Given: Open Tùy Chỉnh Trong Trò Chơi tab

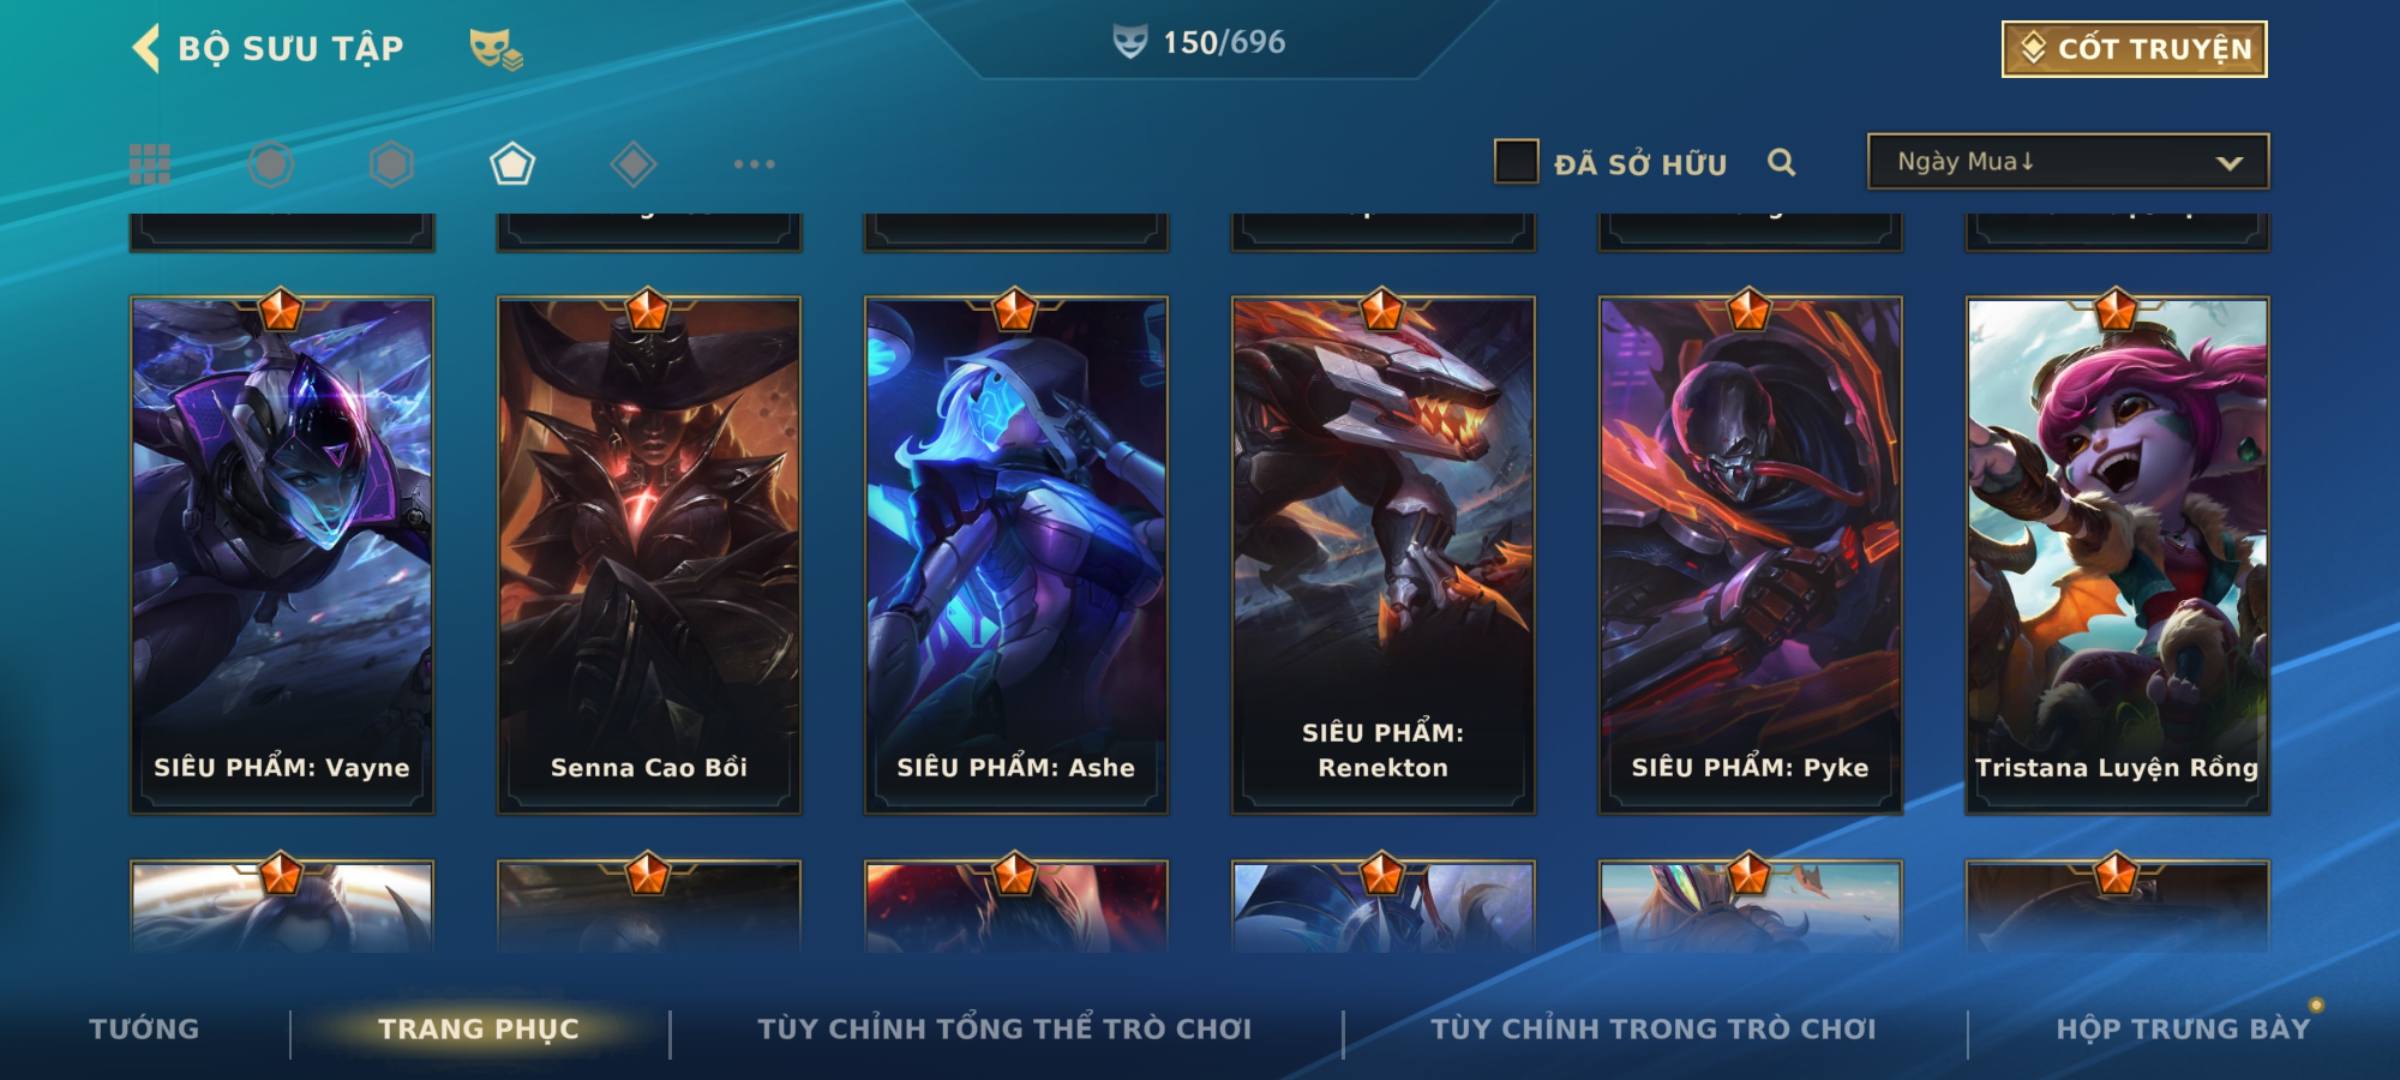Looking at the screenshot, I should (x=1653, y=1028).
